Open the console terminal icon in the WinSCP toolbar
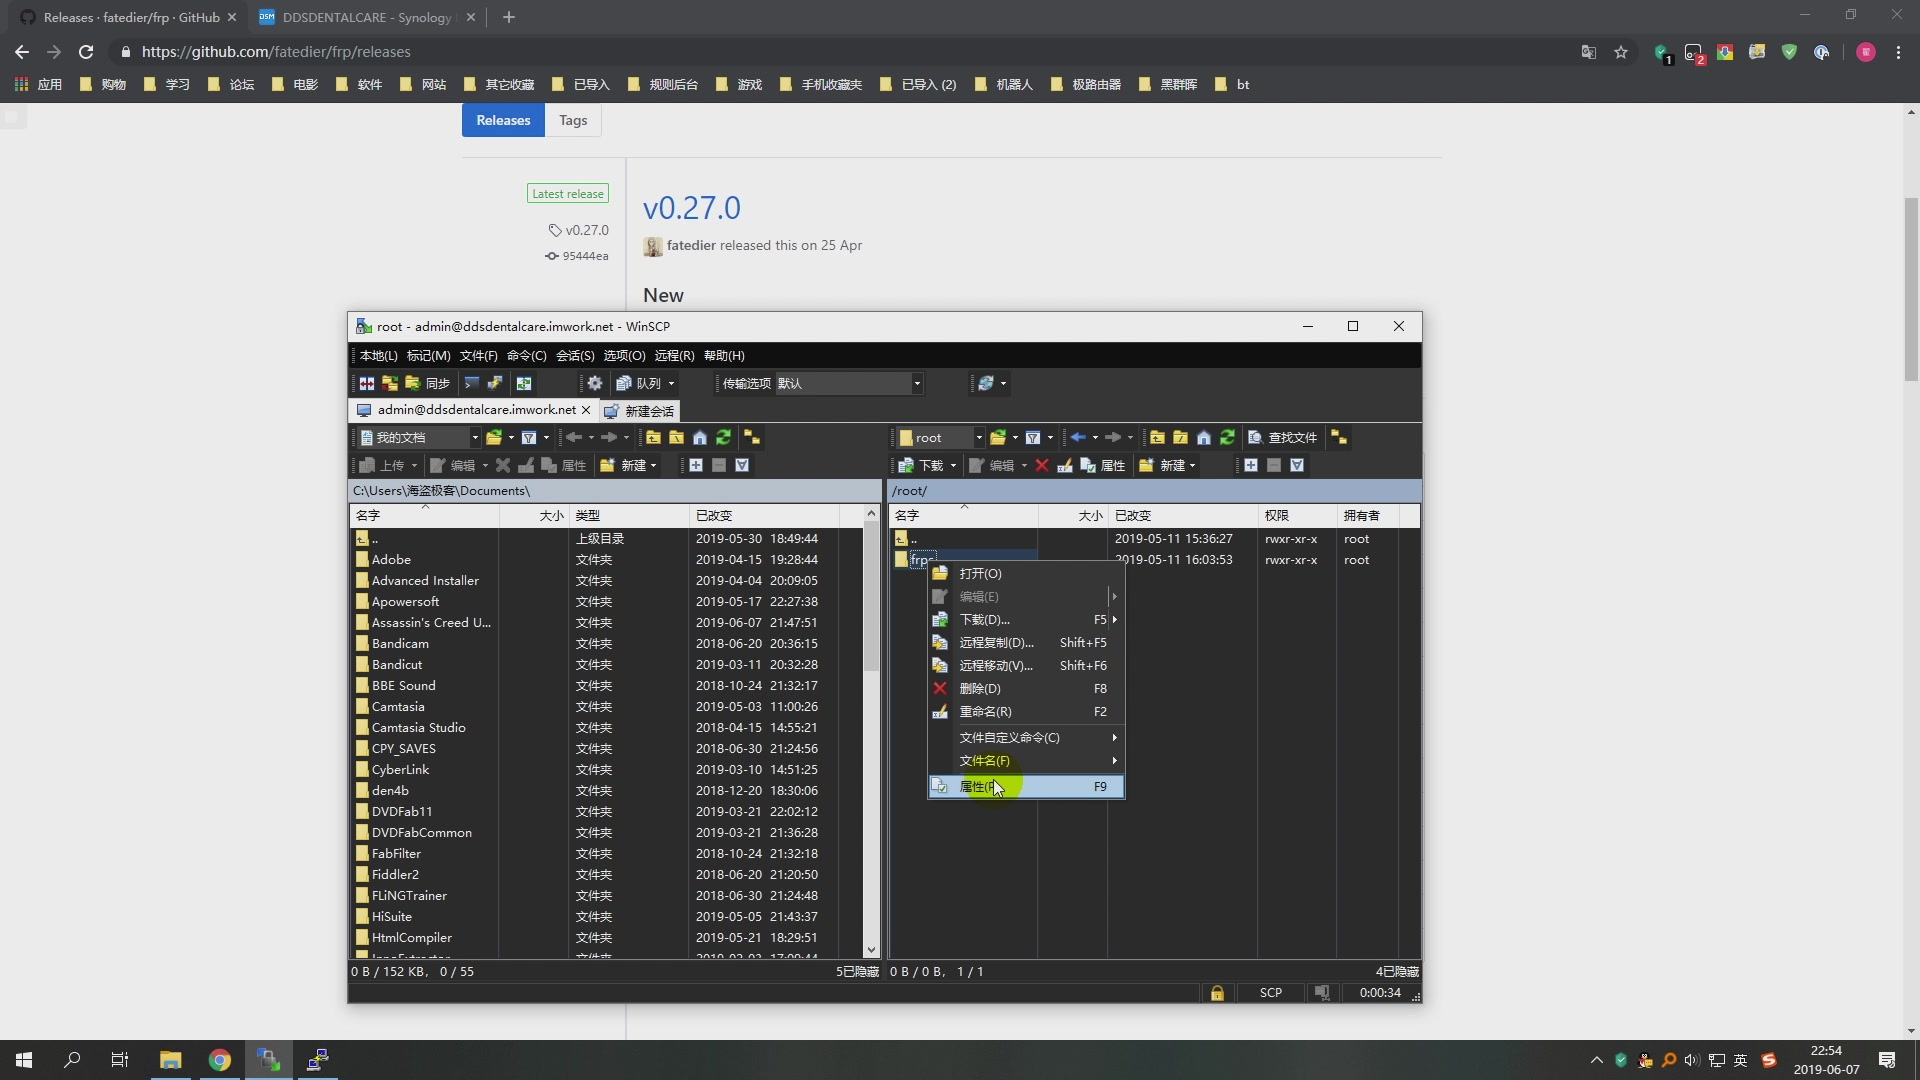Viewport: 1920px width, 1080px height. (x=472, y=383)
